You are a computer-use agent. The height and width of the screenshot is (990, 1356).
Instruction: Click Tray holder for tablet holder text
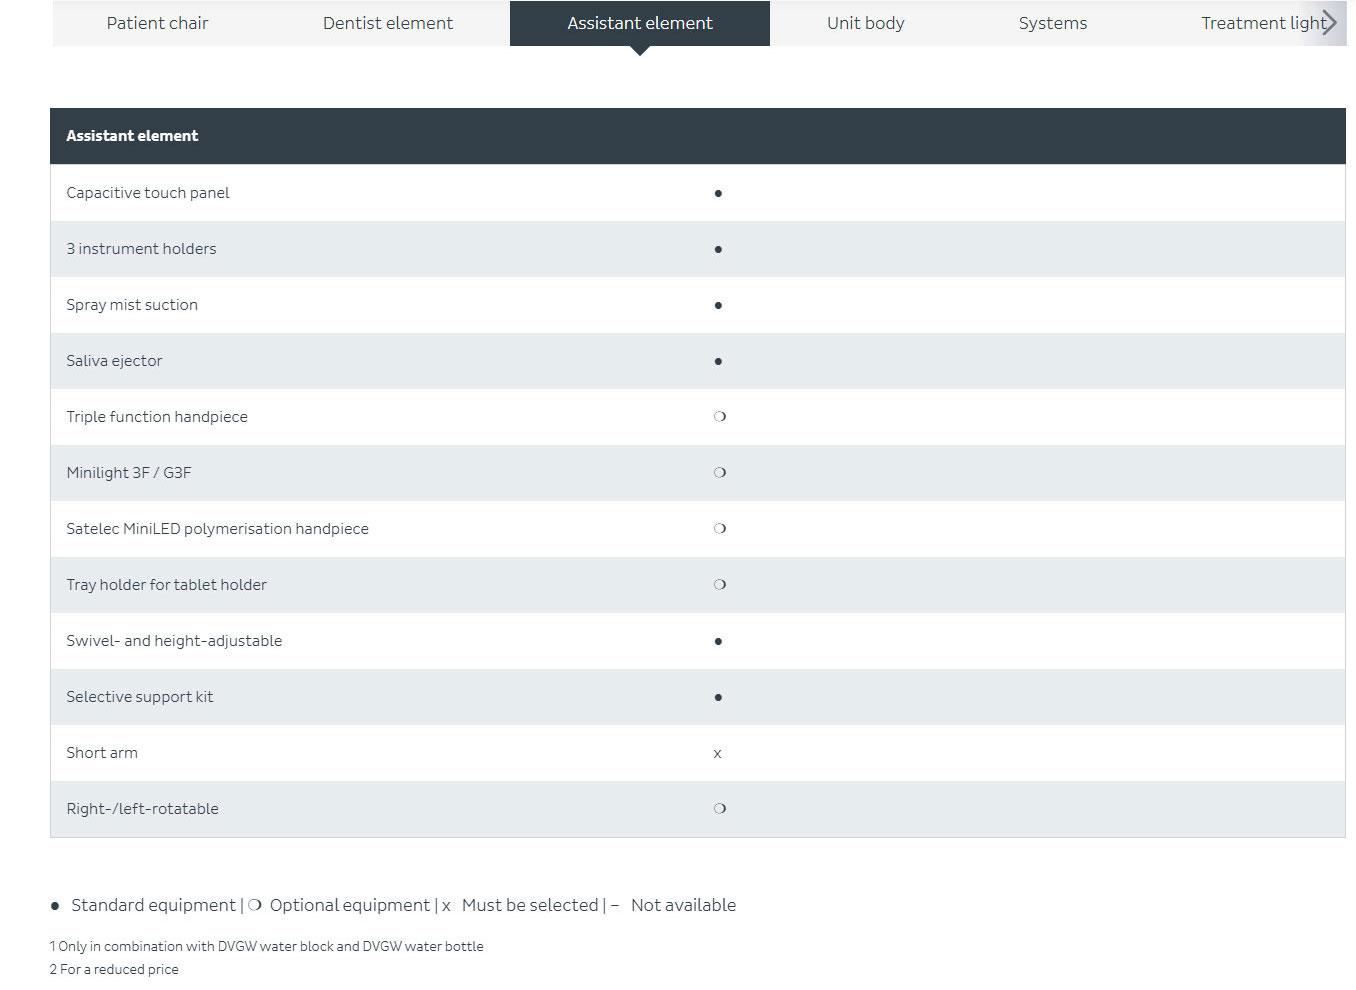tap(167, 585)
